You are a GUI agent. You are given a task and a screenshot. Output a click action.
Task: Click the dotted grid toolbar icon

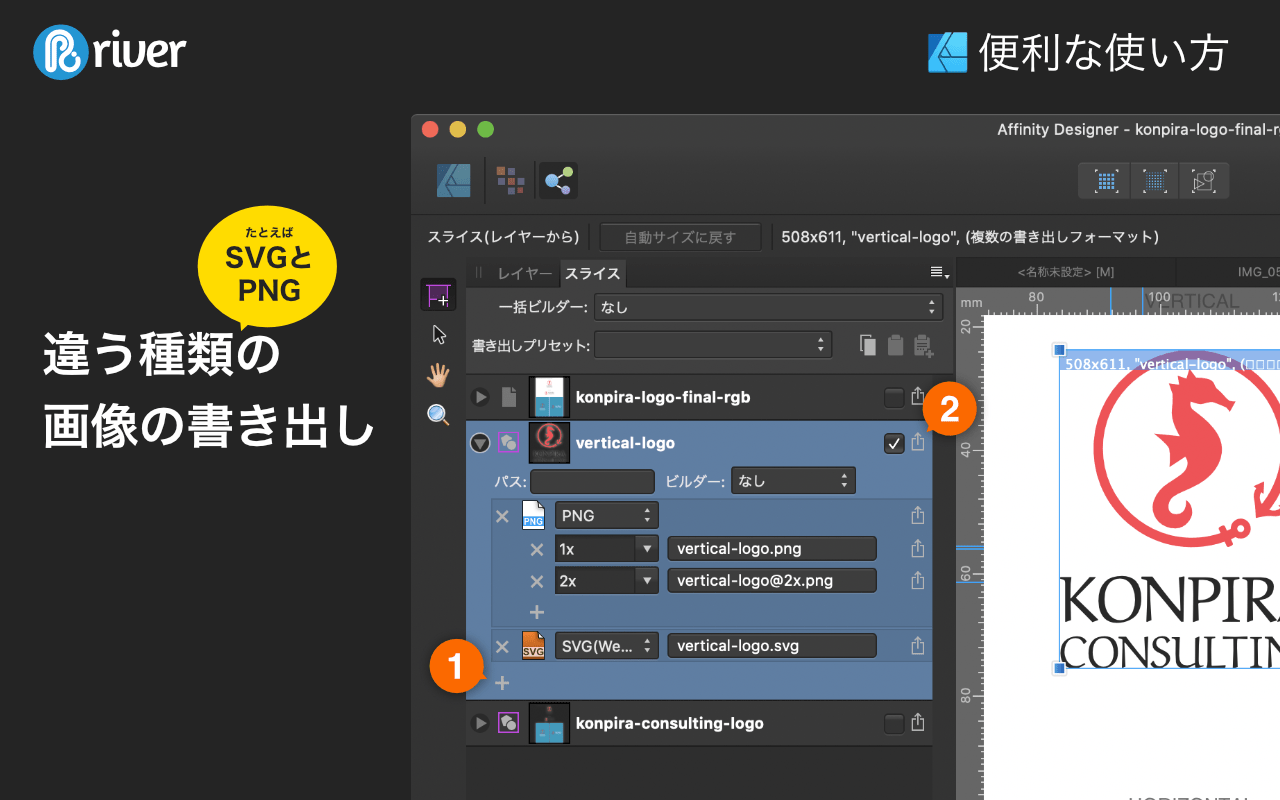click(x=1154, y=181)
